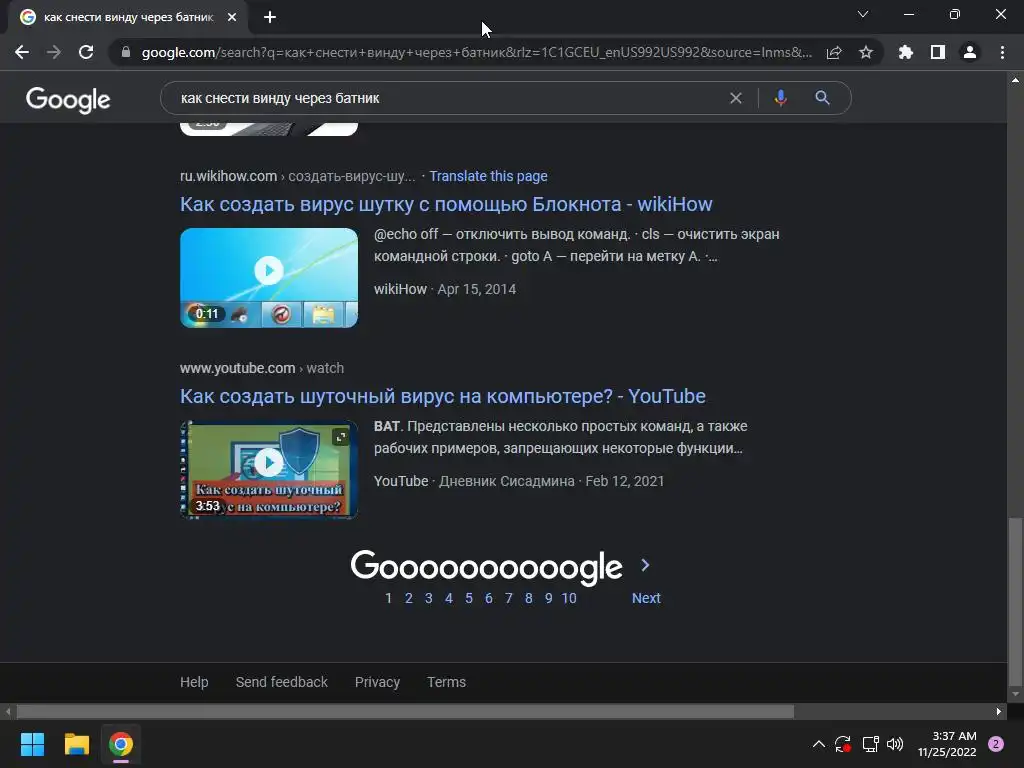Open Translate this page link
Image resolution: width=1024 pixels, height=768 pixels.
(488, 176)
